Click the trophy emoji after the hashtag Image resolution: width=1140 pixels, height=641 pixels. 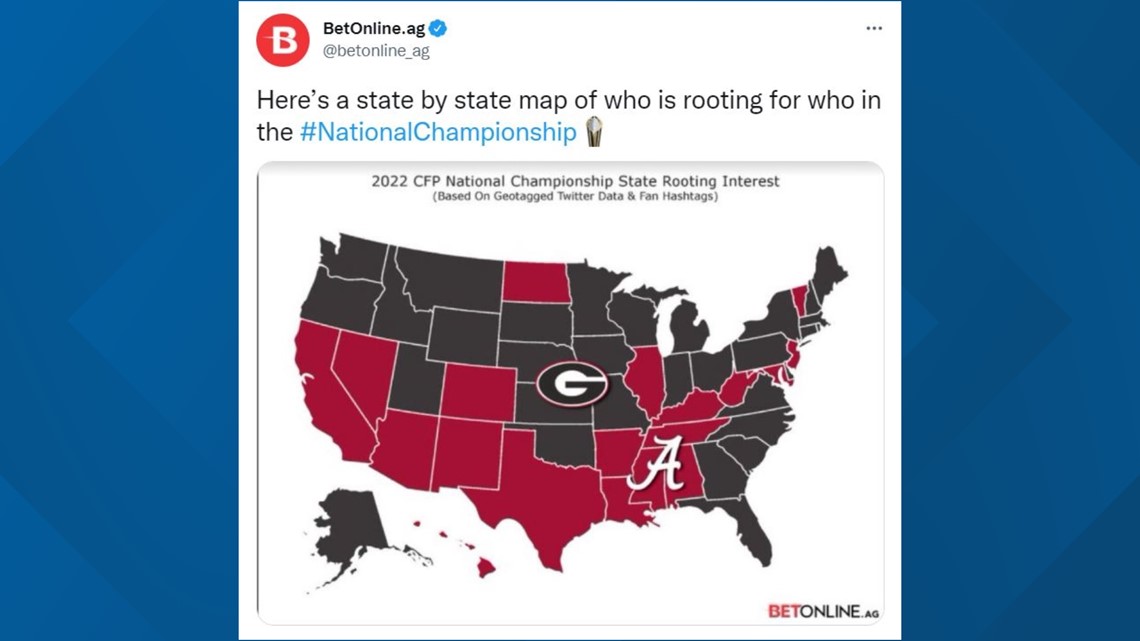tap(594, 132)
